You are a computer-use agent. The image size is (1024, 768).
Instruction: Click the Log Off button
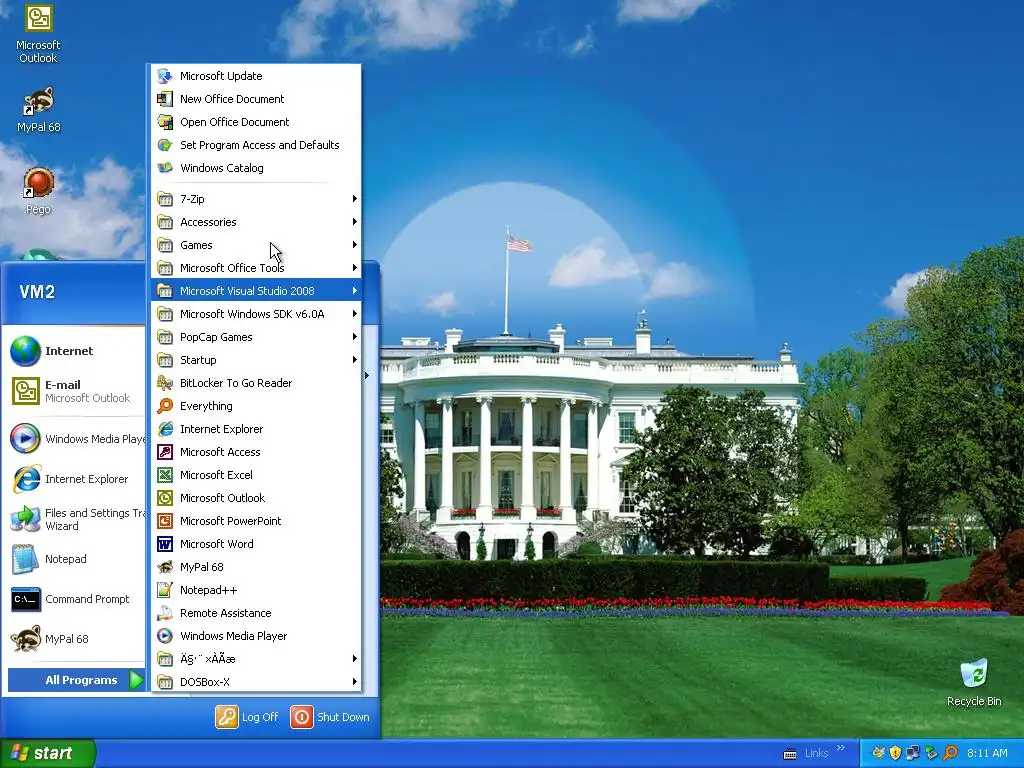pos(247,717)
